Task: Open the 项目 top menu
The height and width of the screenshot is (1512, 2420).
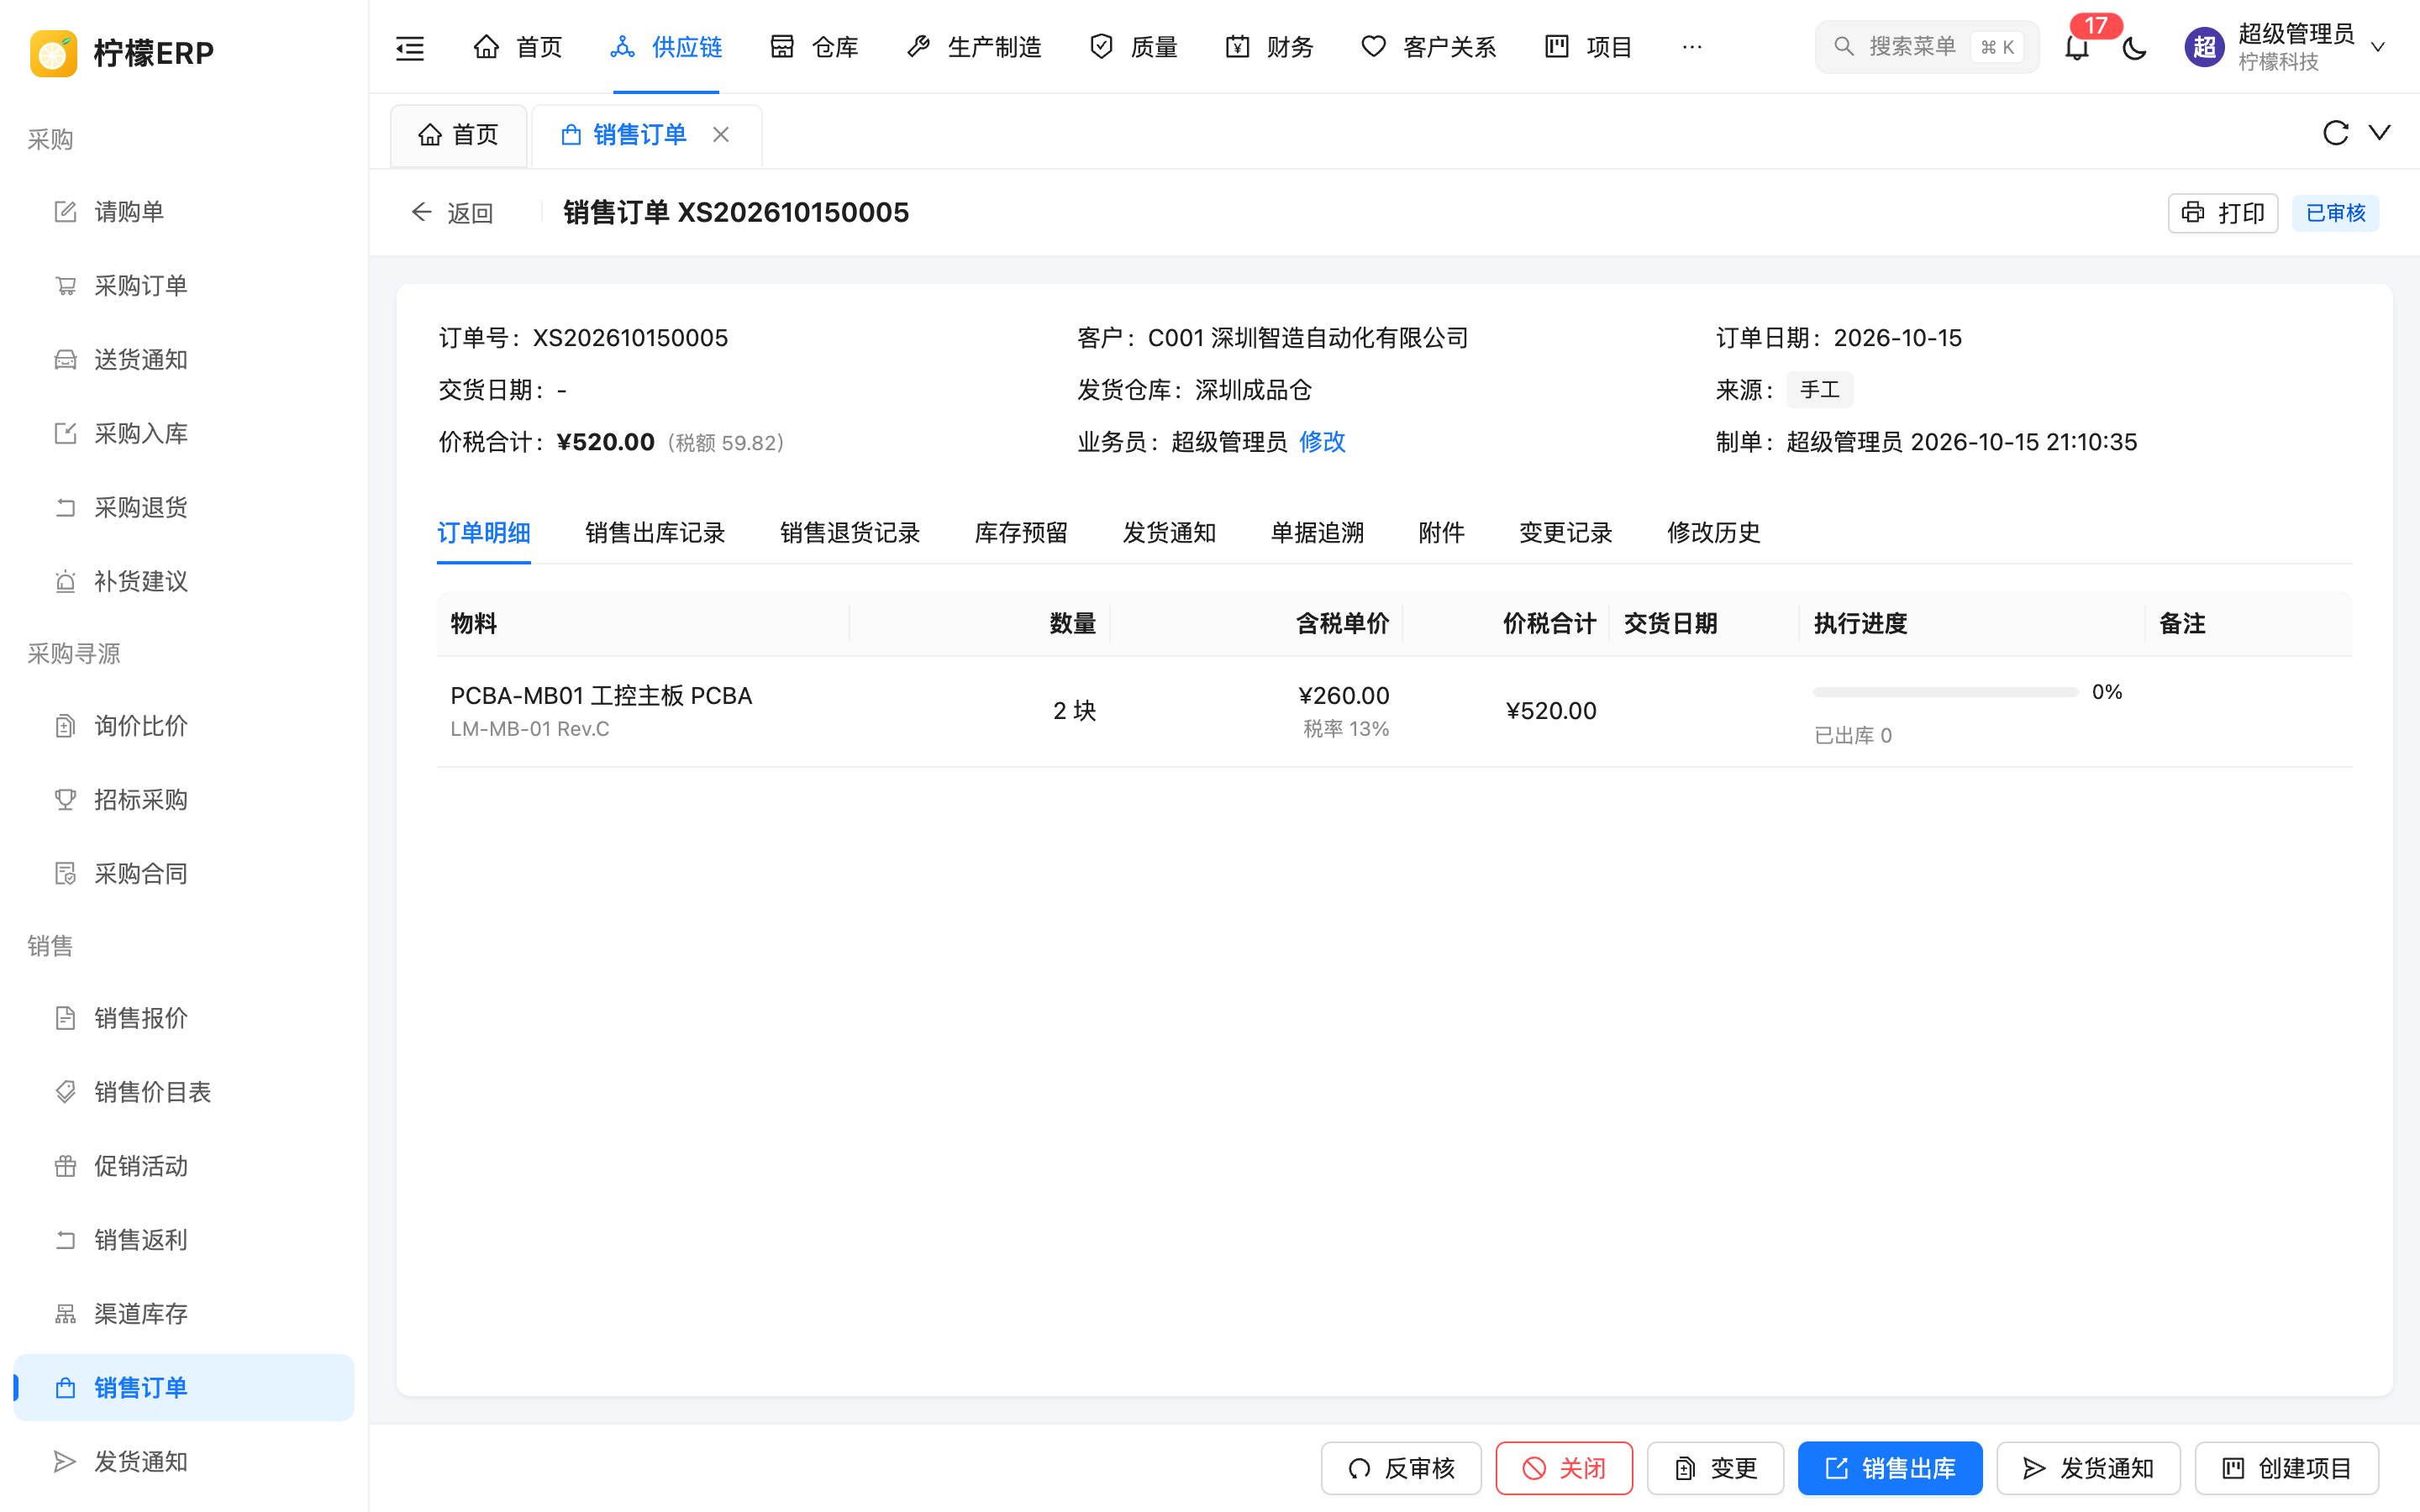Action: [x=1588, y=47]
